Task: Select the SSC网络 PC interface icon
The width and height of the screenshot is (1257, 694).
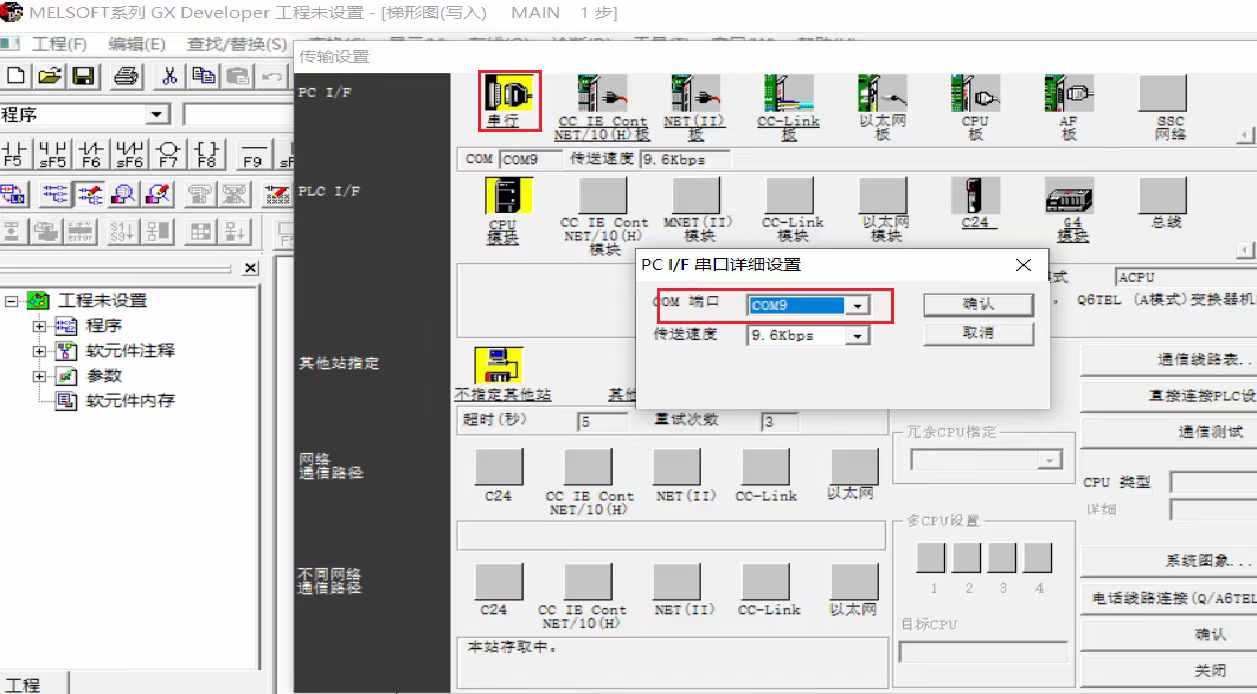Action: [1168, 98]
